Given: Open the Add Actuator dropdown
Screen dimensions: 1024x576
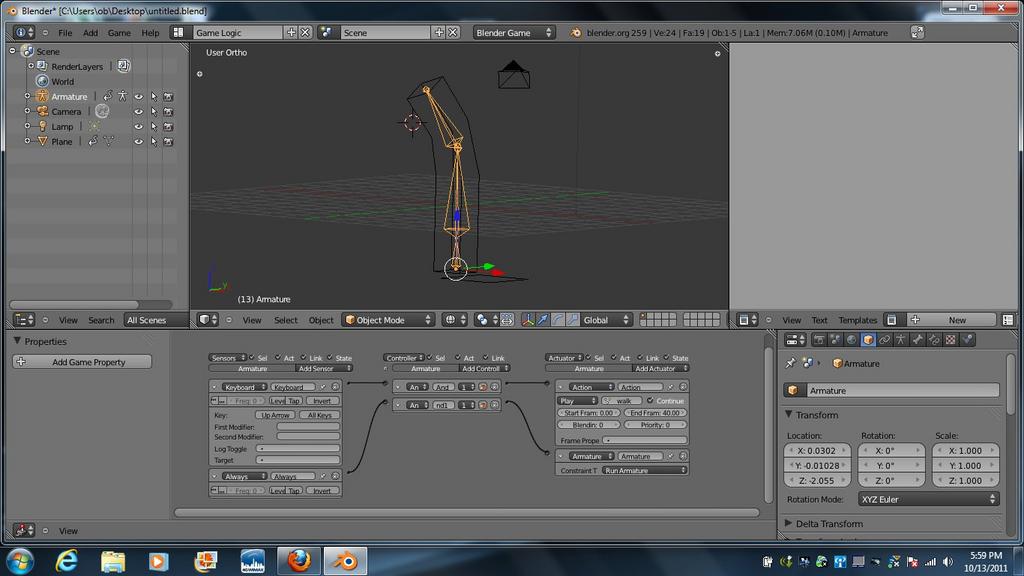Looking at the screenshot, I should click(x=660, y=368).
